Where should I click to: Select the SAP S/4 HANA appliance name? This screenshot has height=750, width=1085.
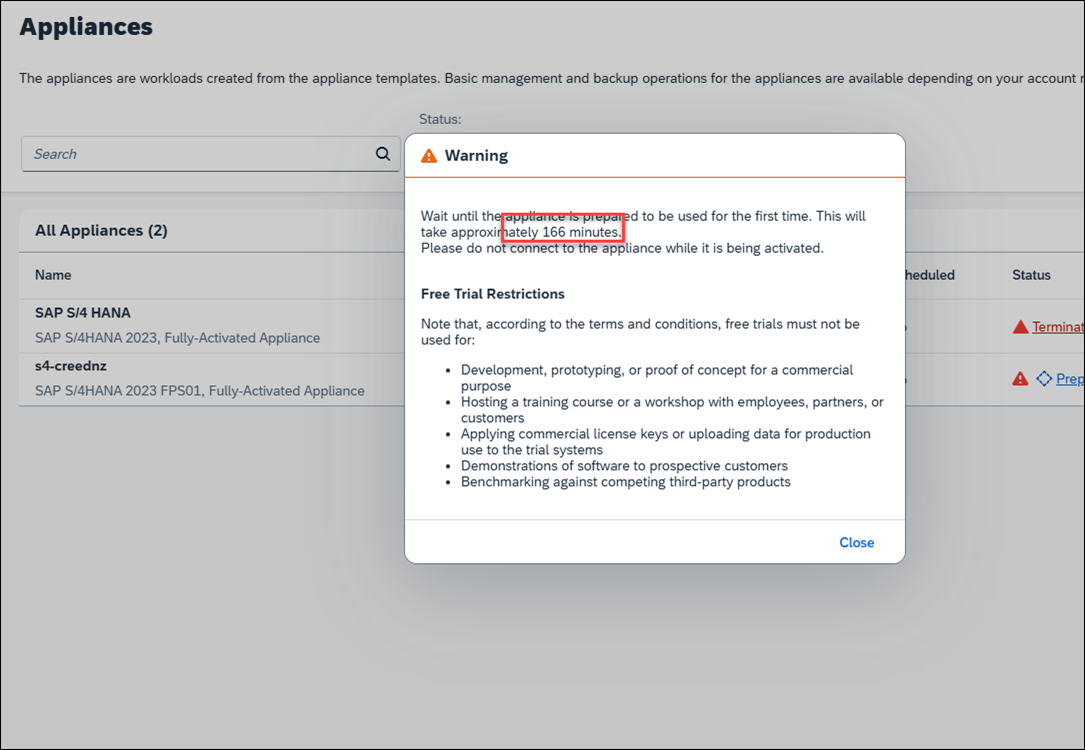[x=83, y=313]
